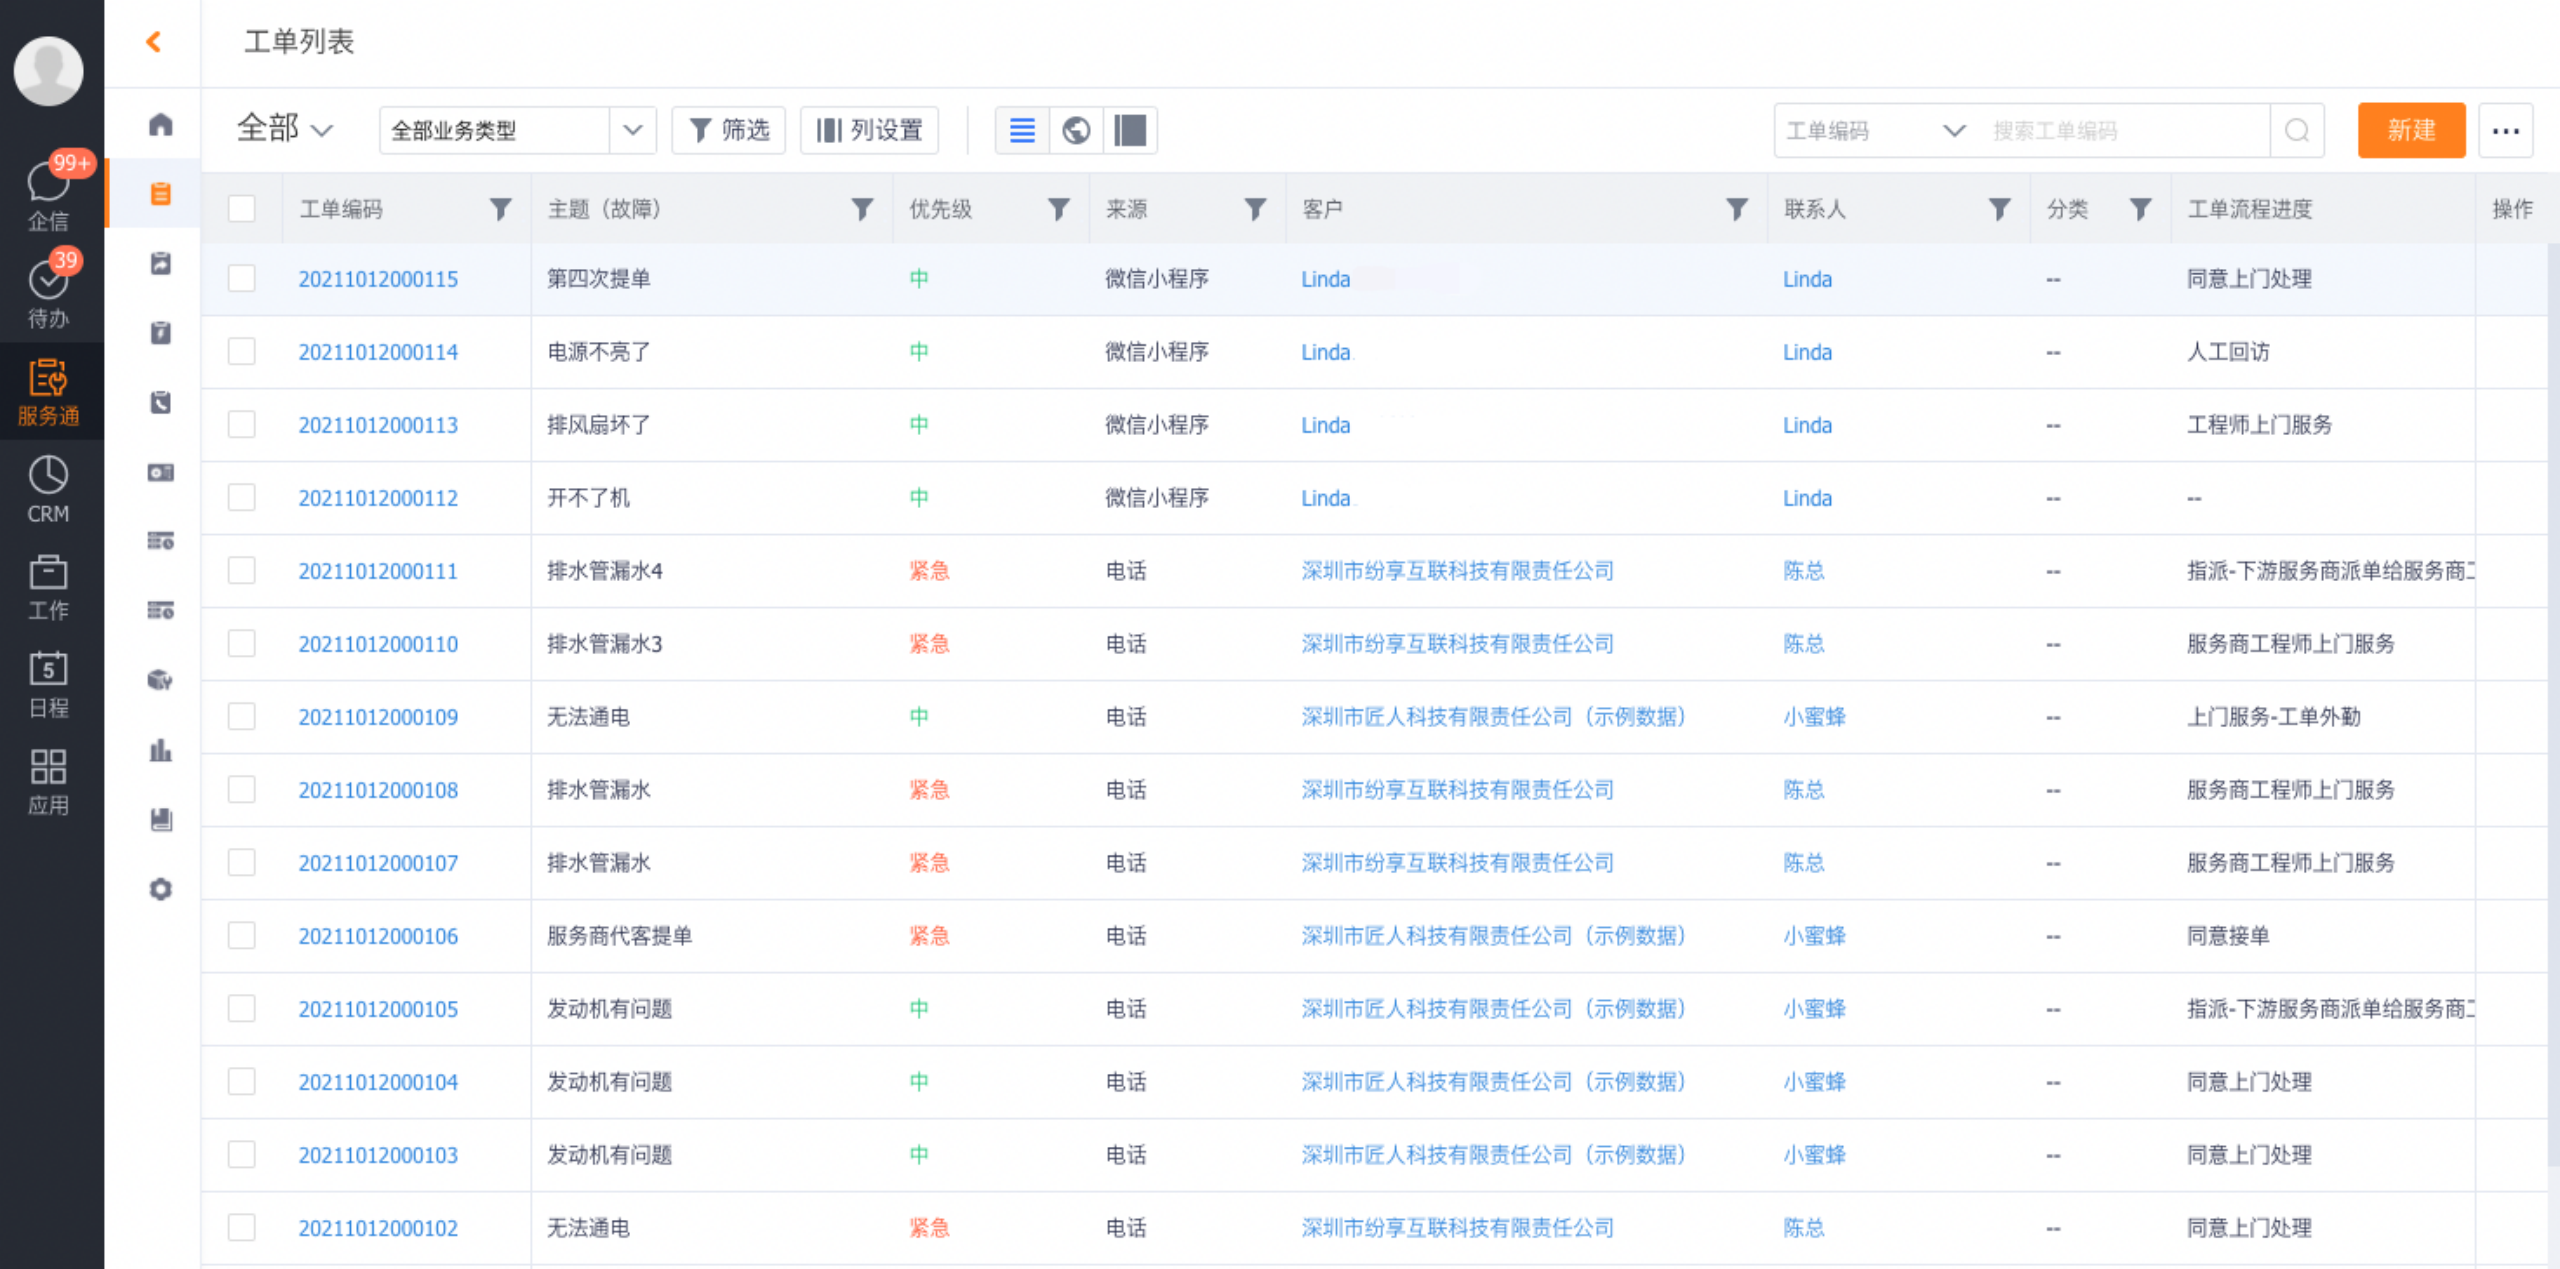Click the search magnifier icon

pyautogui.click(x=2297, y=130)
